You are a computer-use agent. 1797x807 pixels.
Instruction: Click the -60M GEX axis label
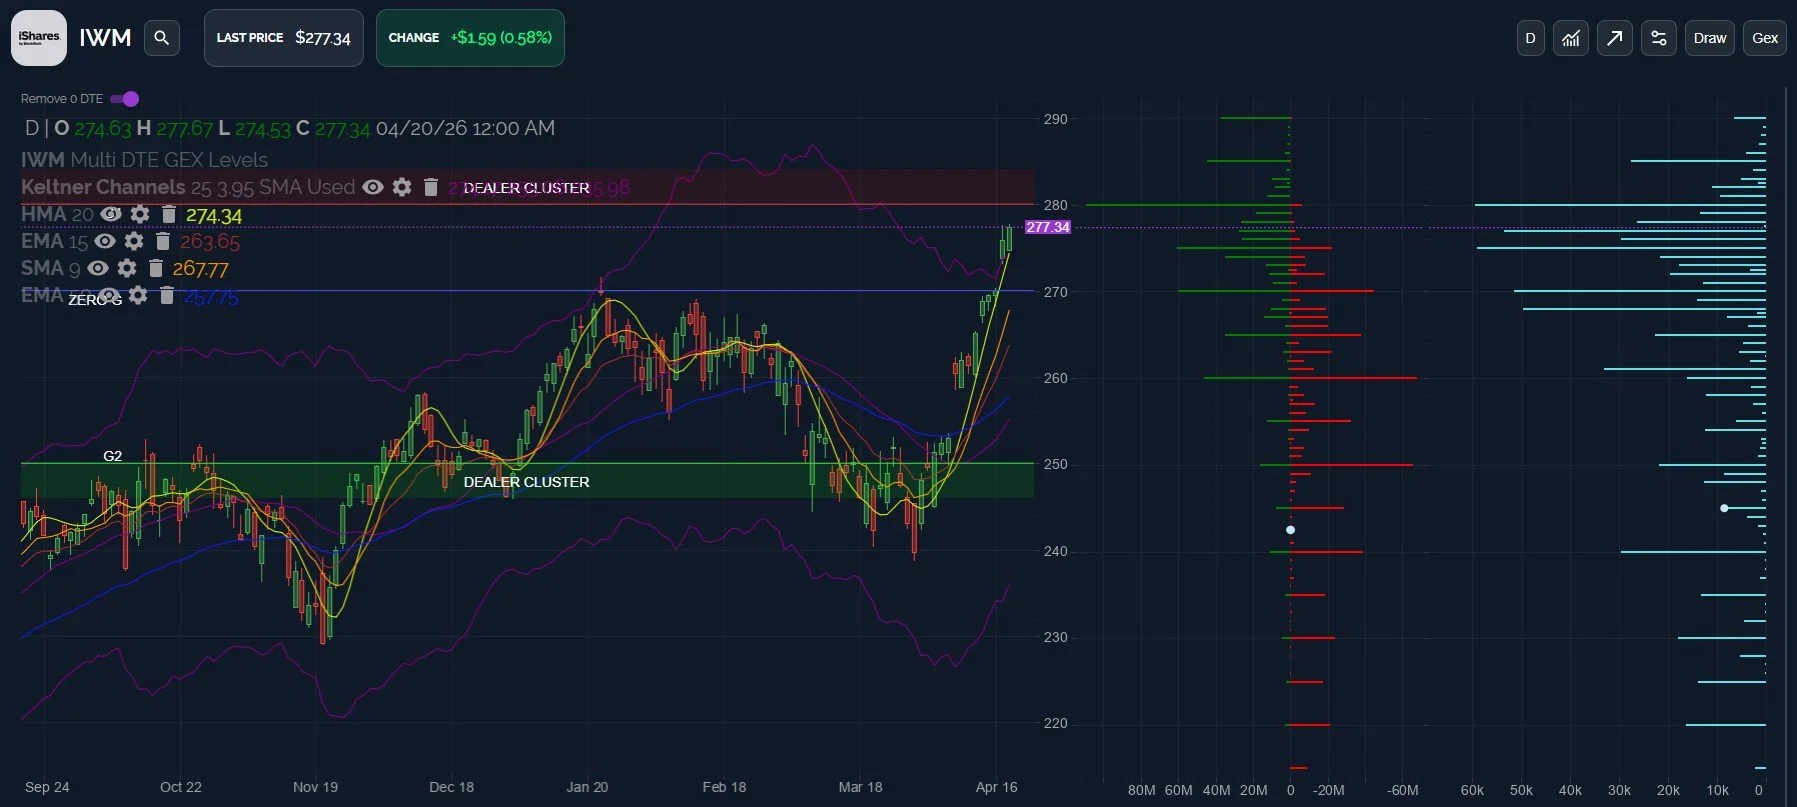point(1402,790)
